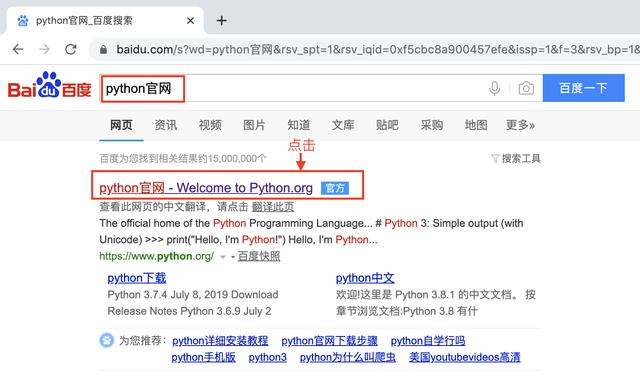
Task: Open a new tab with plus button
Action: pyautogui.click(x=222, y=20)
